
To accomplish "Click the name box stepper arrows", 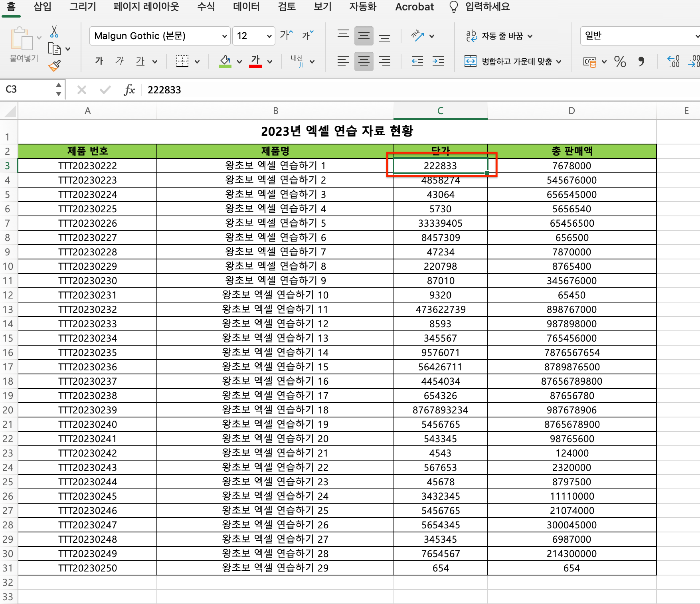I will tap(58, 90).
